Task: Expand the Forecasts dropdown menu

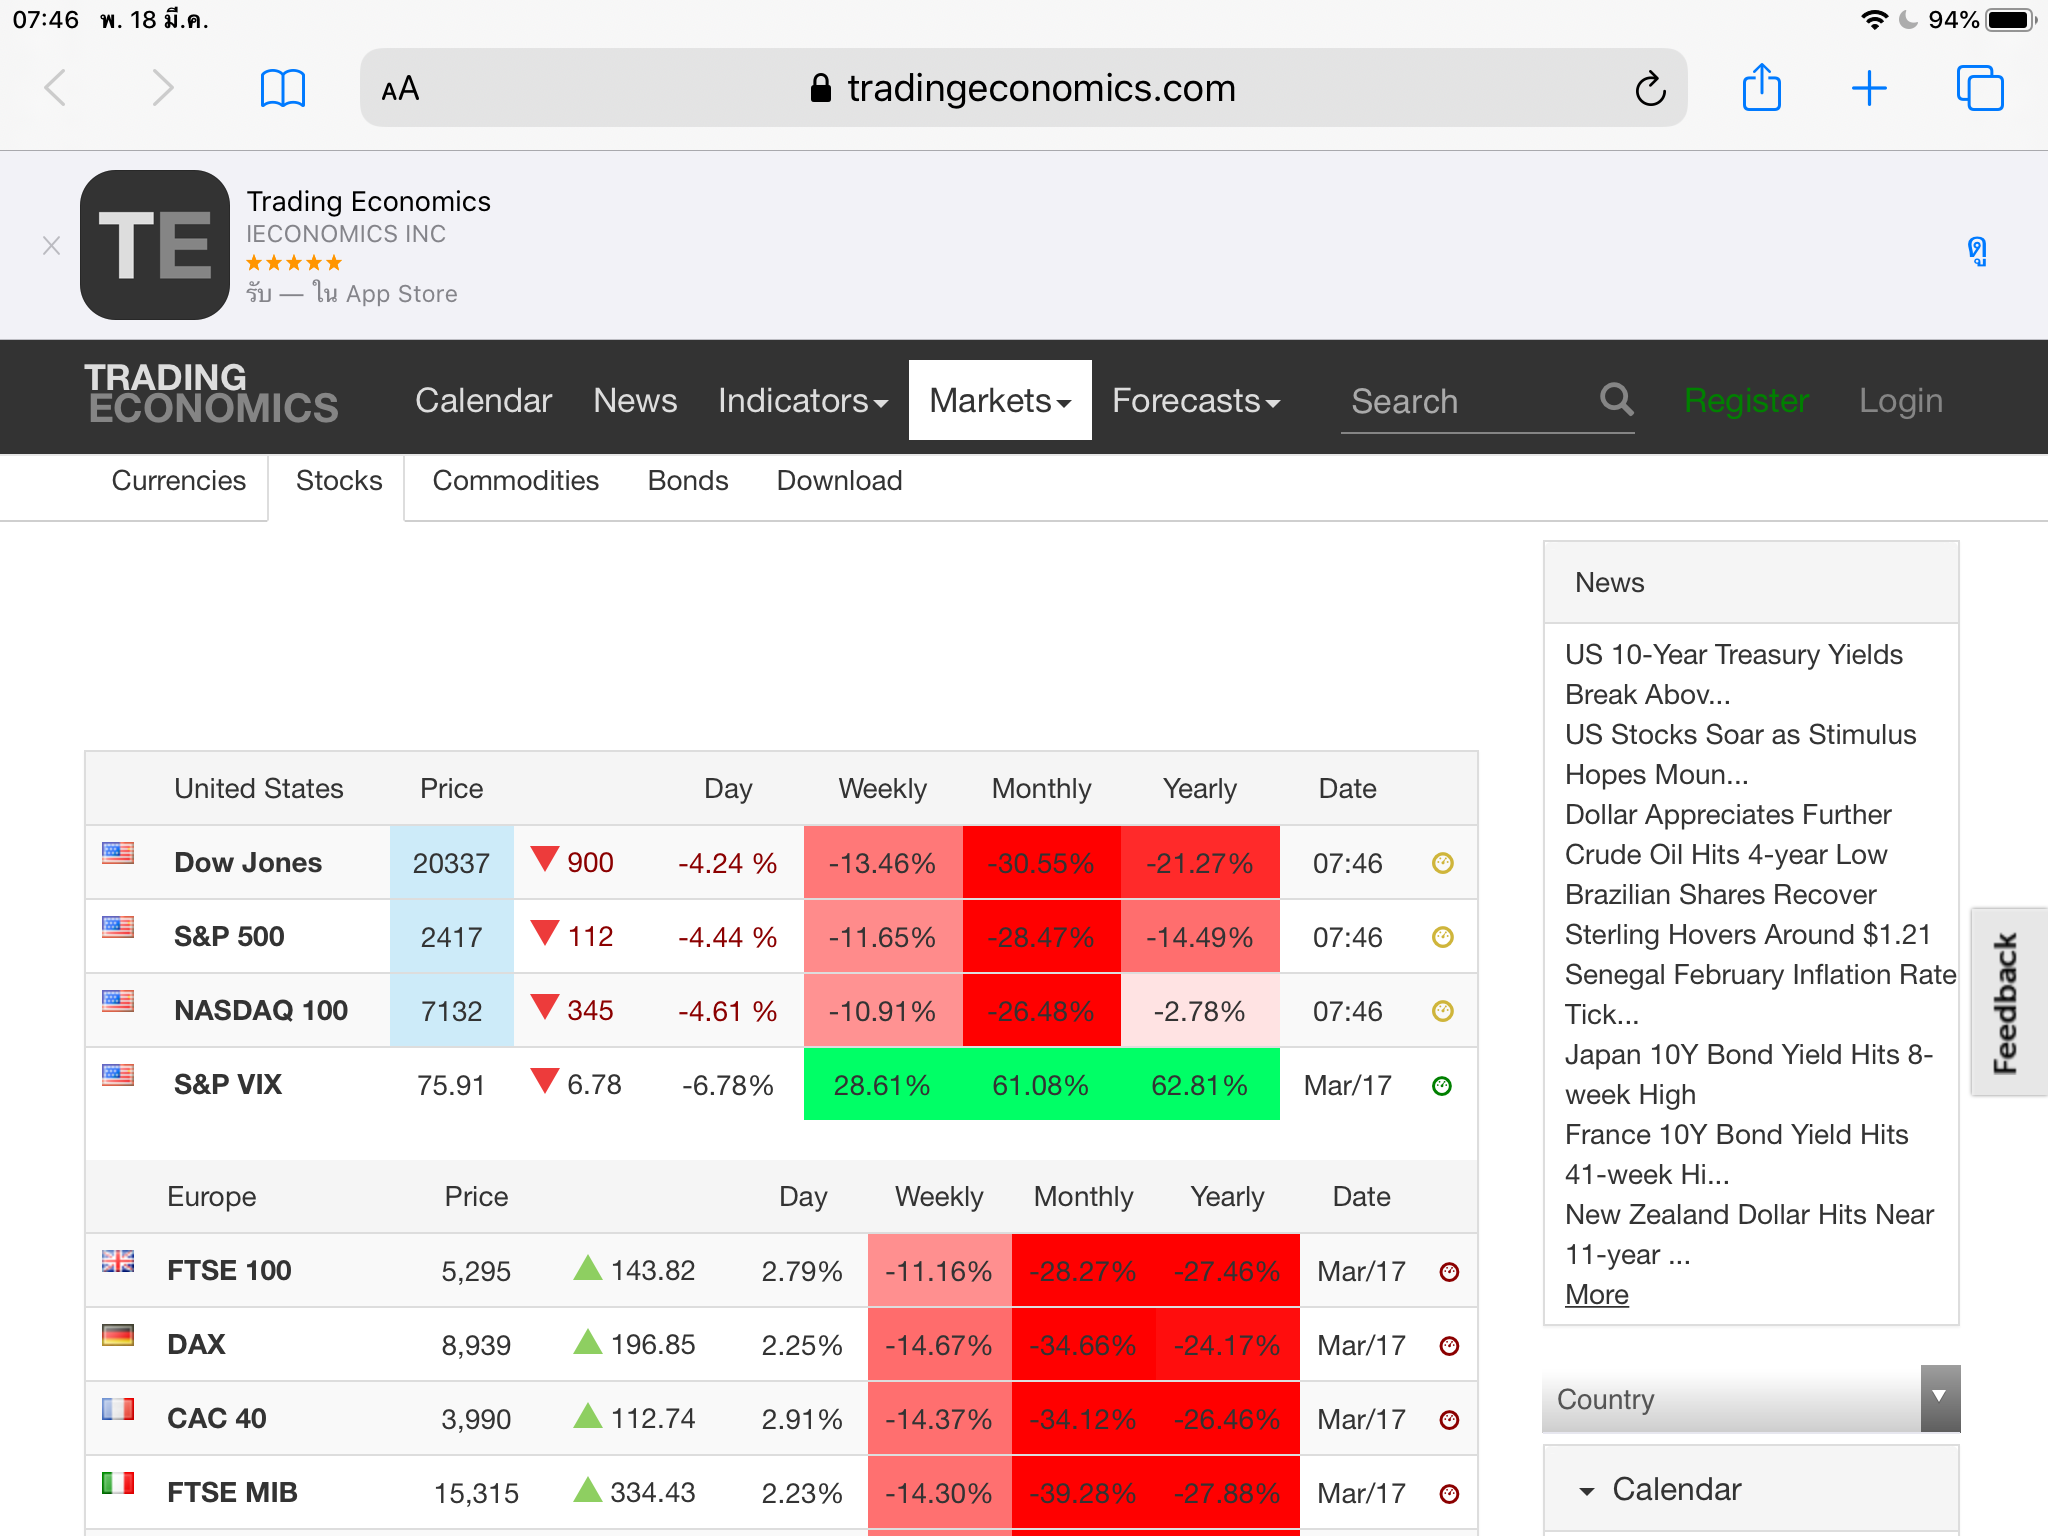Action: [1195, 401]
